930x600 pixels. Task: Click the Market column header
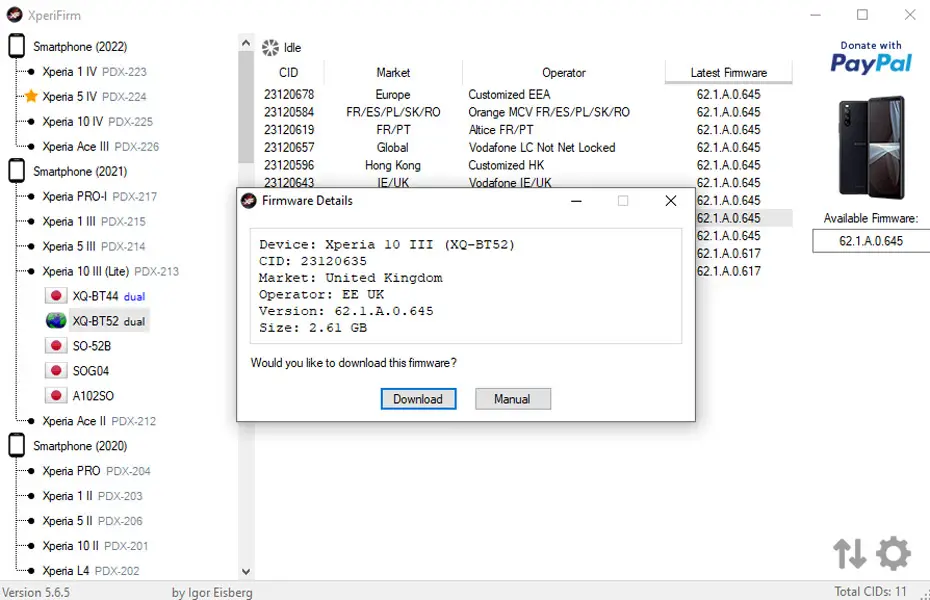coord(393,72)
